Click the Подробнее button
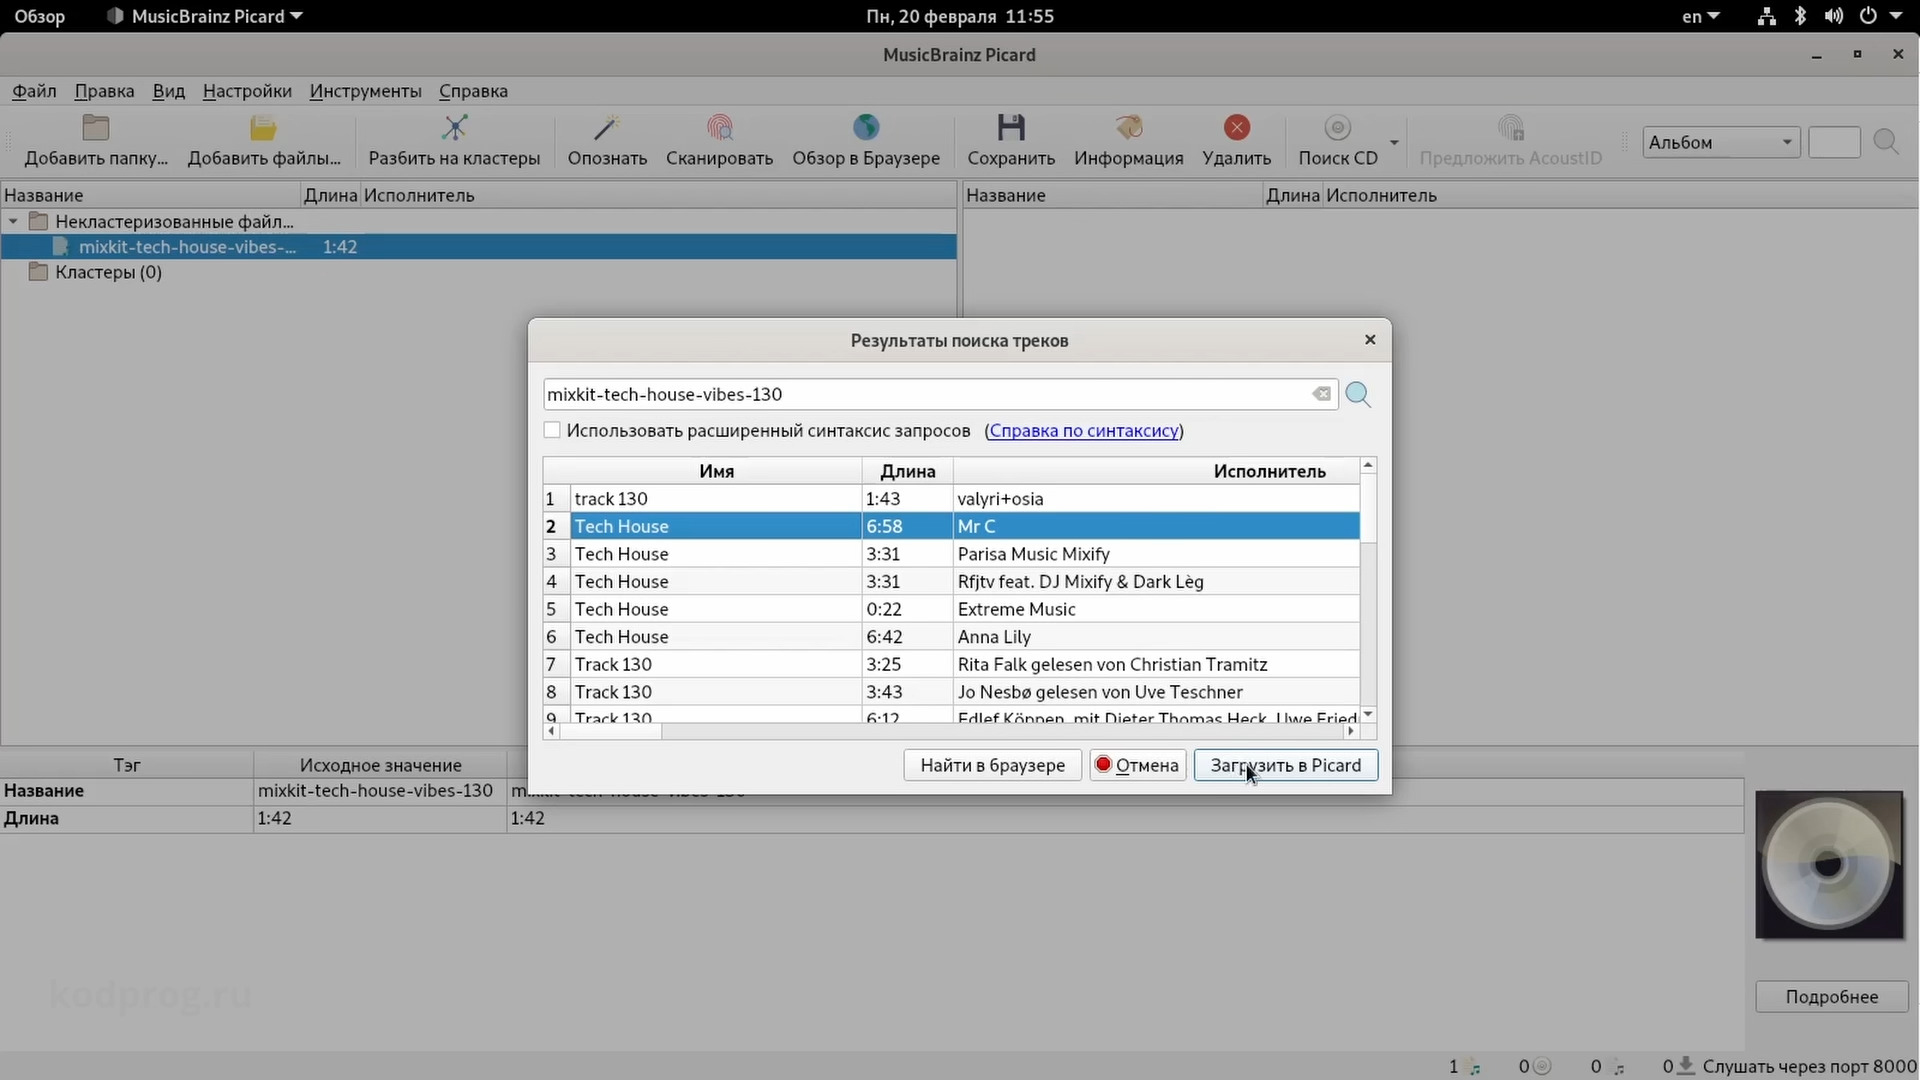This screenshot has height=1080, width=1920. coord(1831,997)
